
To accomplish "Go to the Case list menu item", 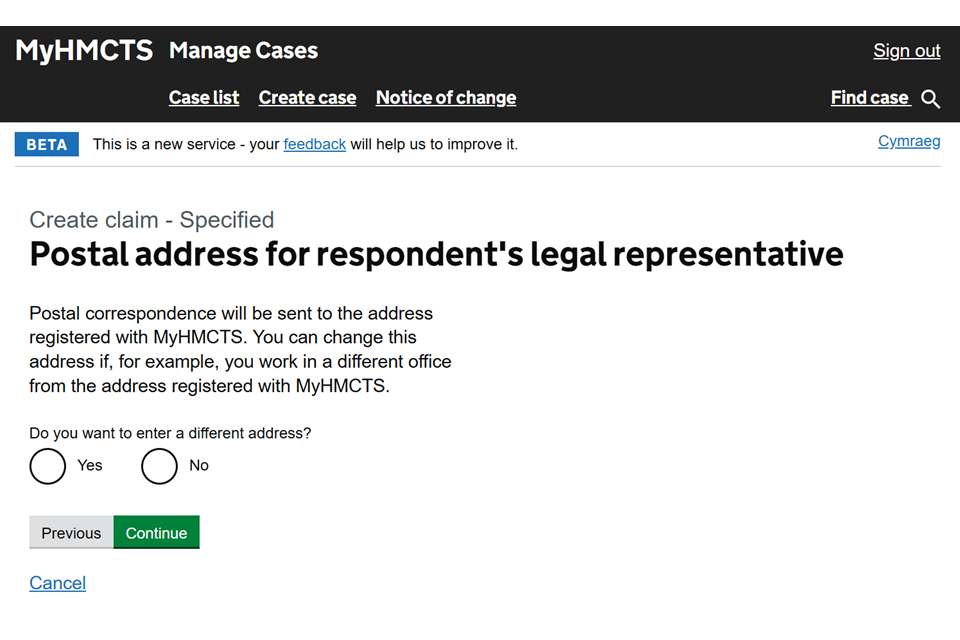I will (204, 98).
